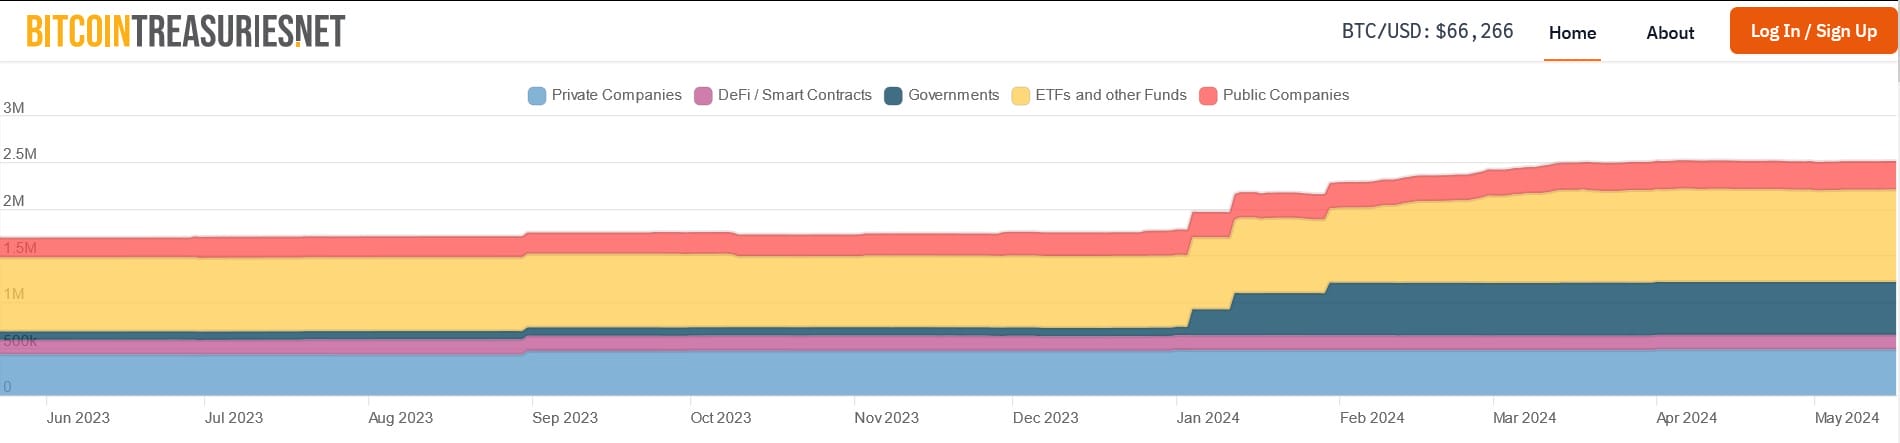Open the About page

tap(1670, 33)
